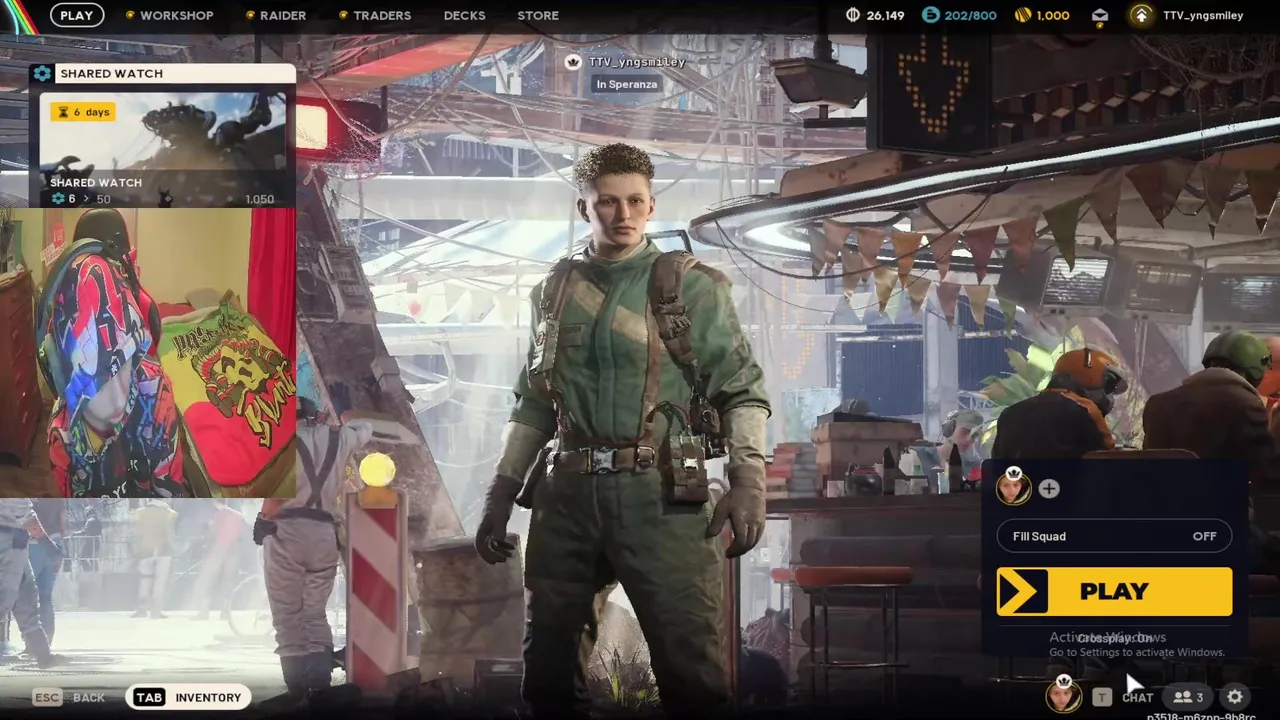This screenshot has height=720, width=1280.
Task: Click the SHARED WATCH event gear icon
Action: tap(41, 73)
